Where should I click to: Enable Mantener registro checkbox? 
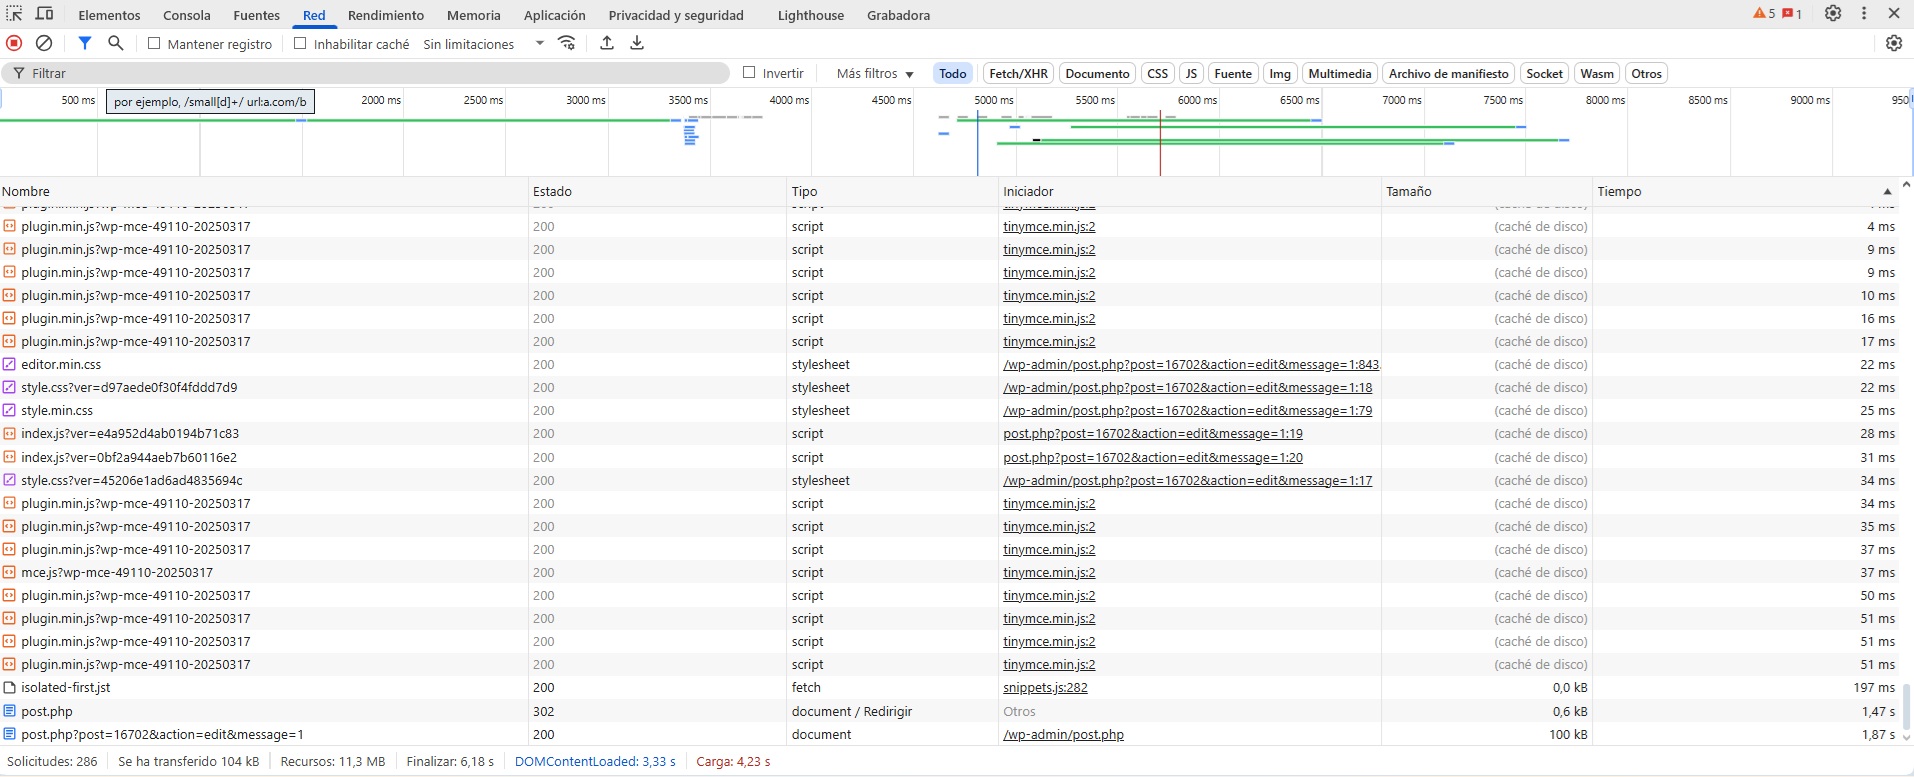pyautogui.click(x=154, y=43)
